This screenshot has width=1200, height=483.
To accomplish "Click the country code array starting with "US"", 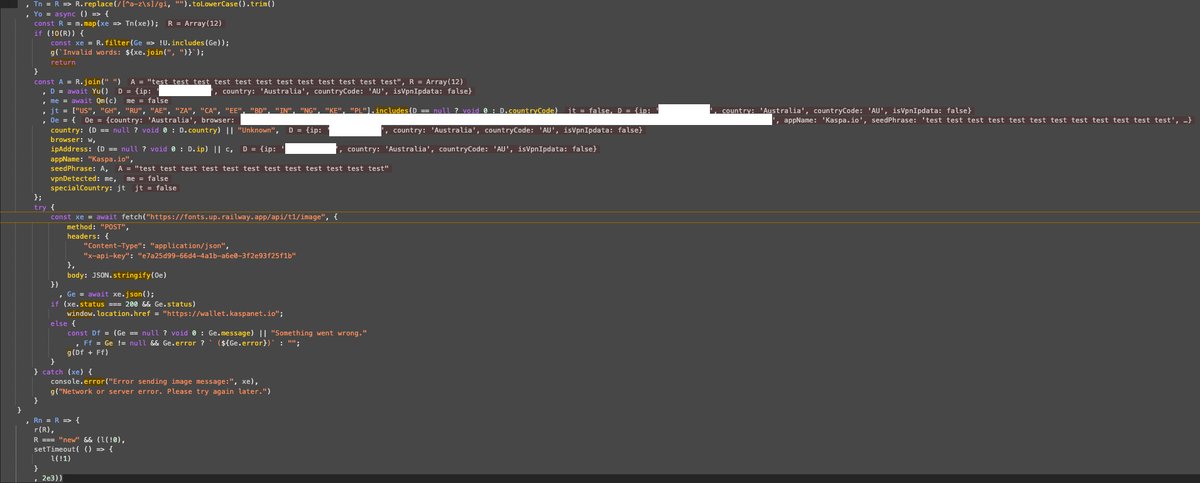I will [x=220, y=110].
